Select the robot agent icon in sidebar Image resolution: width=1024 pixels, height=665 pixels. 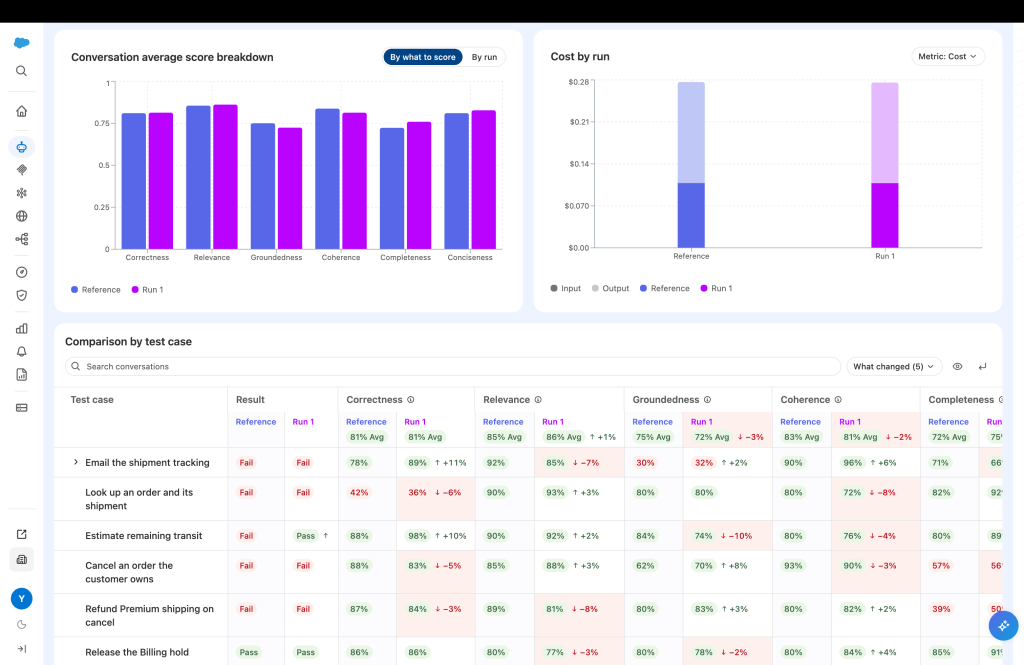[22, 147]
